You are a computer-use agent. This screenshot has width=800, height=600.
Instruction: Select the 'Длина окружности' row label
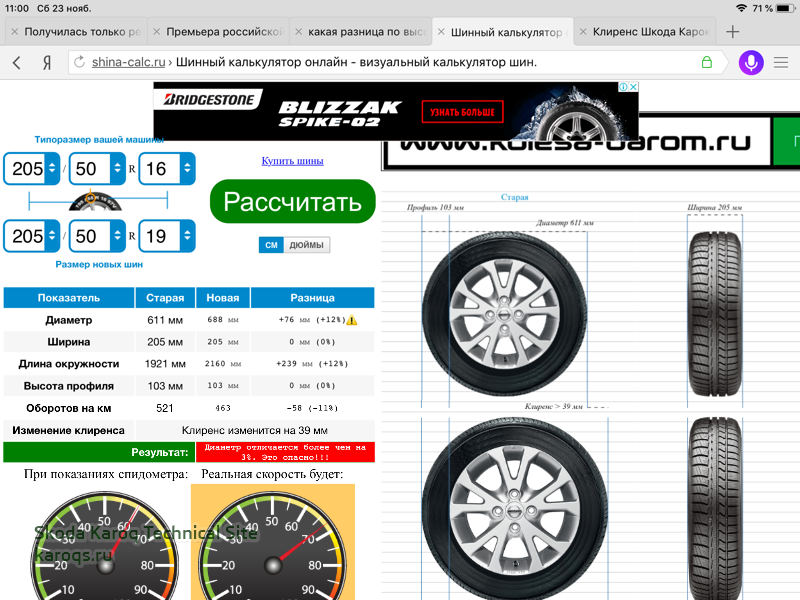click(69, 364)
